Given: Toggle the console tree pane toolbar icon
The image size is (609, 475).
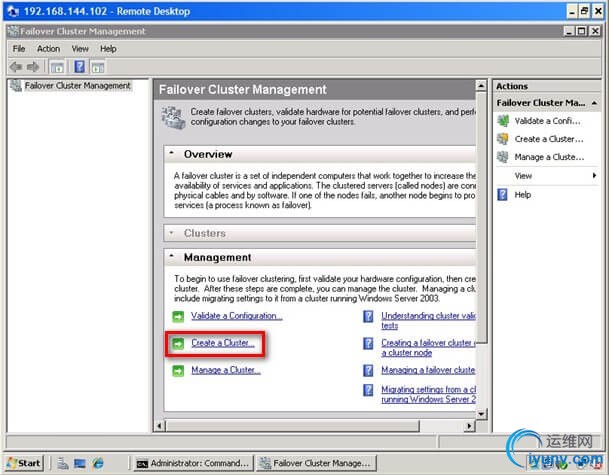Looking at the screenshot, I should click(57, 67).
